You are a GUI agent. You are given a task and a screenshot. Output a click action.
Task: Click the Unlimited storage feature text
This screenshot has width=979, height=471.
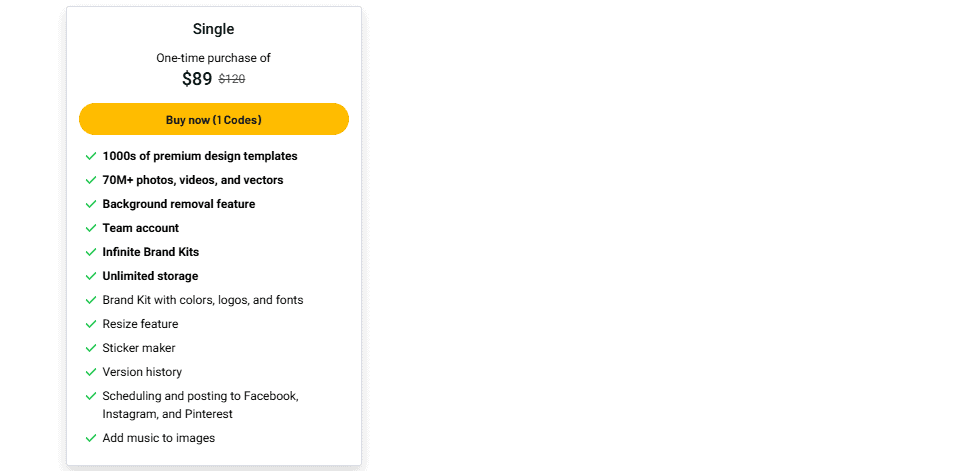point(150,276)
